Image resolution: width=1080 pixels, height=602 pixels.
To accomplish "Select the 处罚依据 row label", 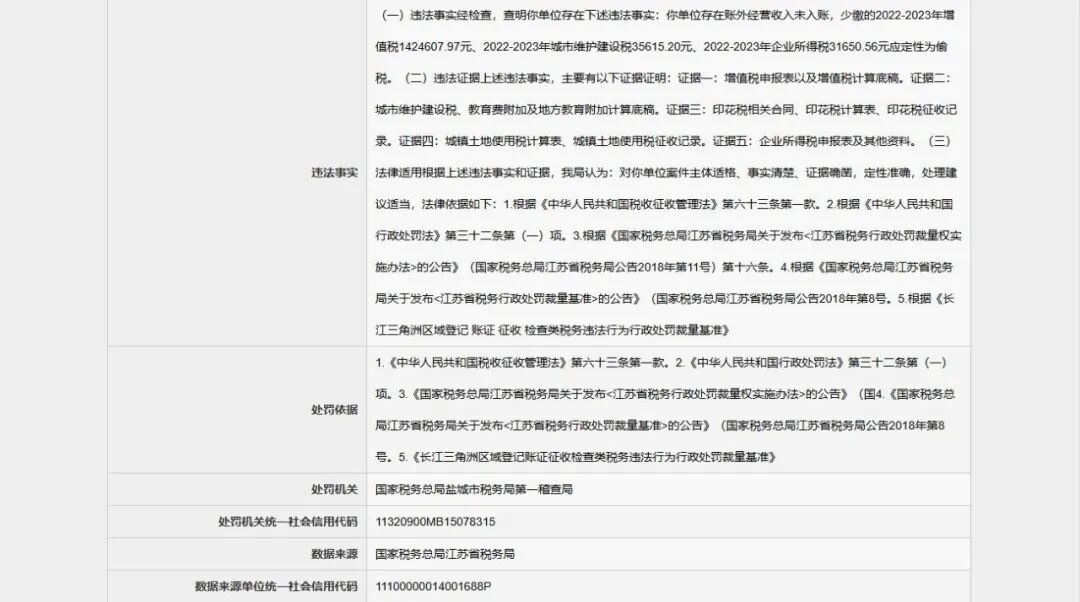I will pyautogui.click(x=333, y=410).
